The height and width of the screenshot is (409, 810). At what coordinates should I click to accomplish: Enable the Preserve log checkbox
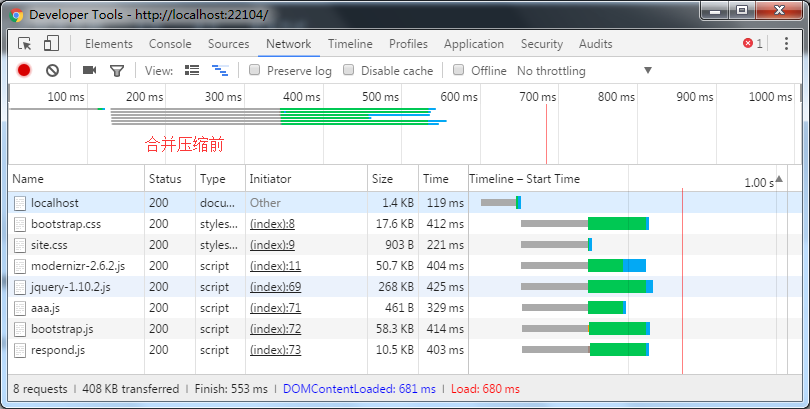click(x=254, y=70)
